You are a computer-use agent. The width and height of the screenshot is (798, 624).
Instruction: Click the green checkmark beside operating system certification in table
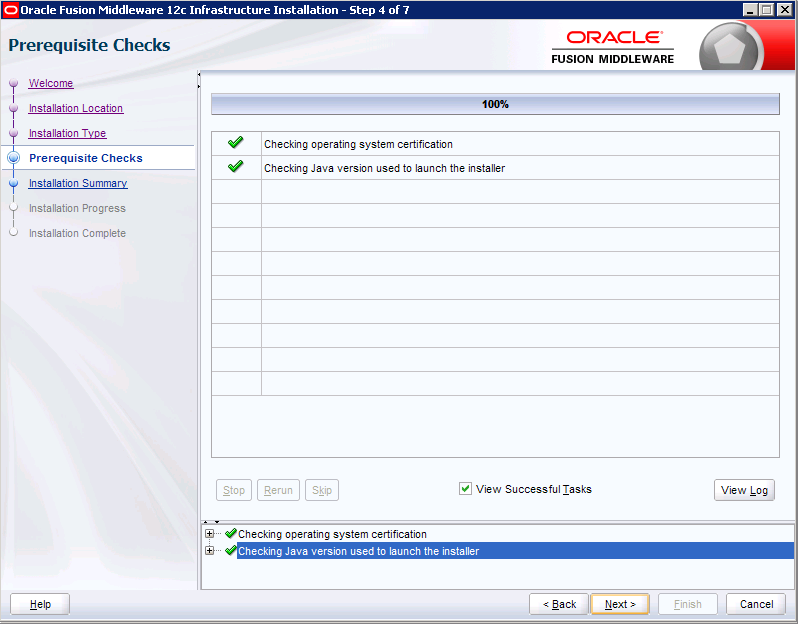tap(235, 143)
